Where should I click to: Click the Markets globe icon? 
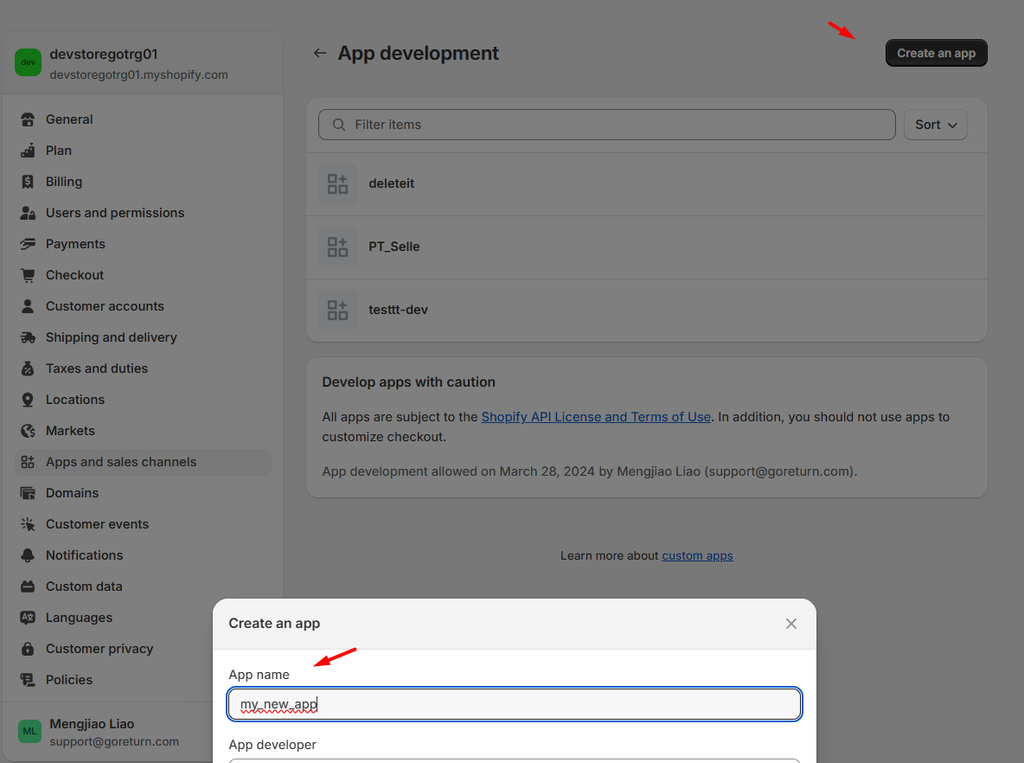click(28, 431)
